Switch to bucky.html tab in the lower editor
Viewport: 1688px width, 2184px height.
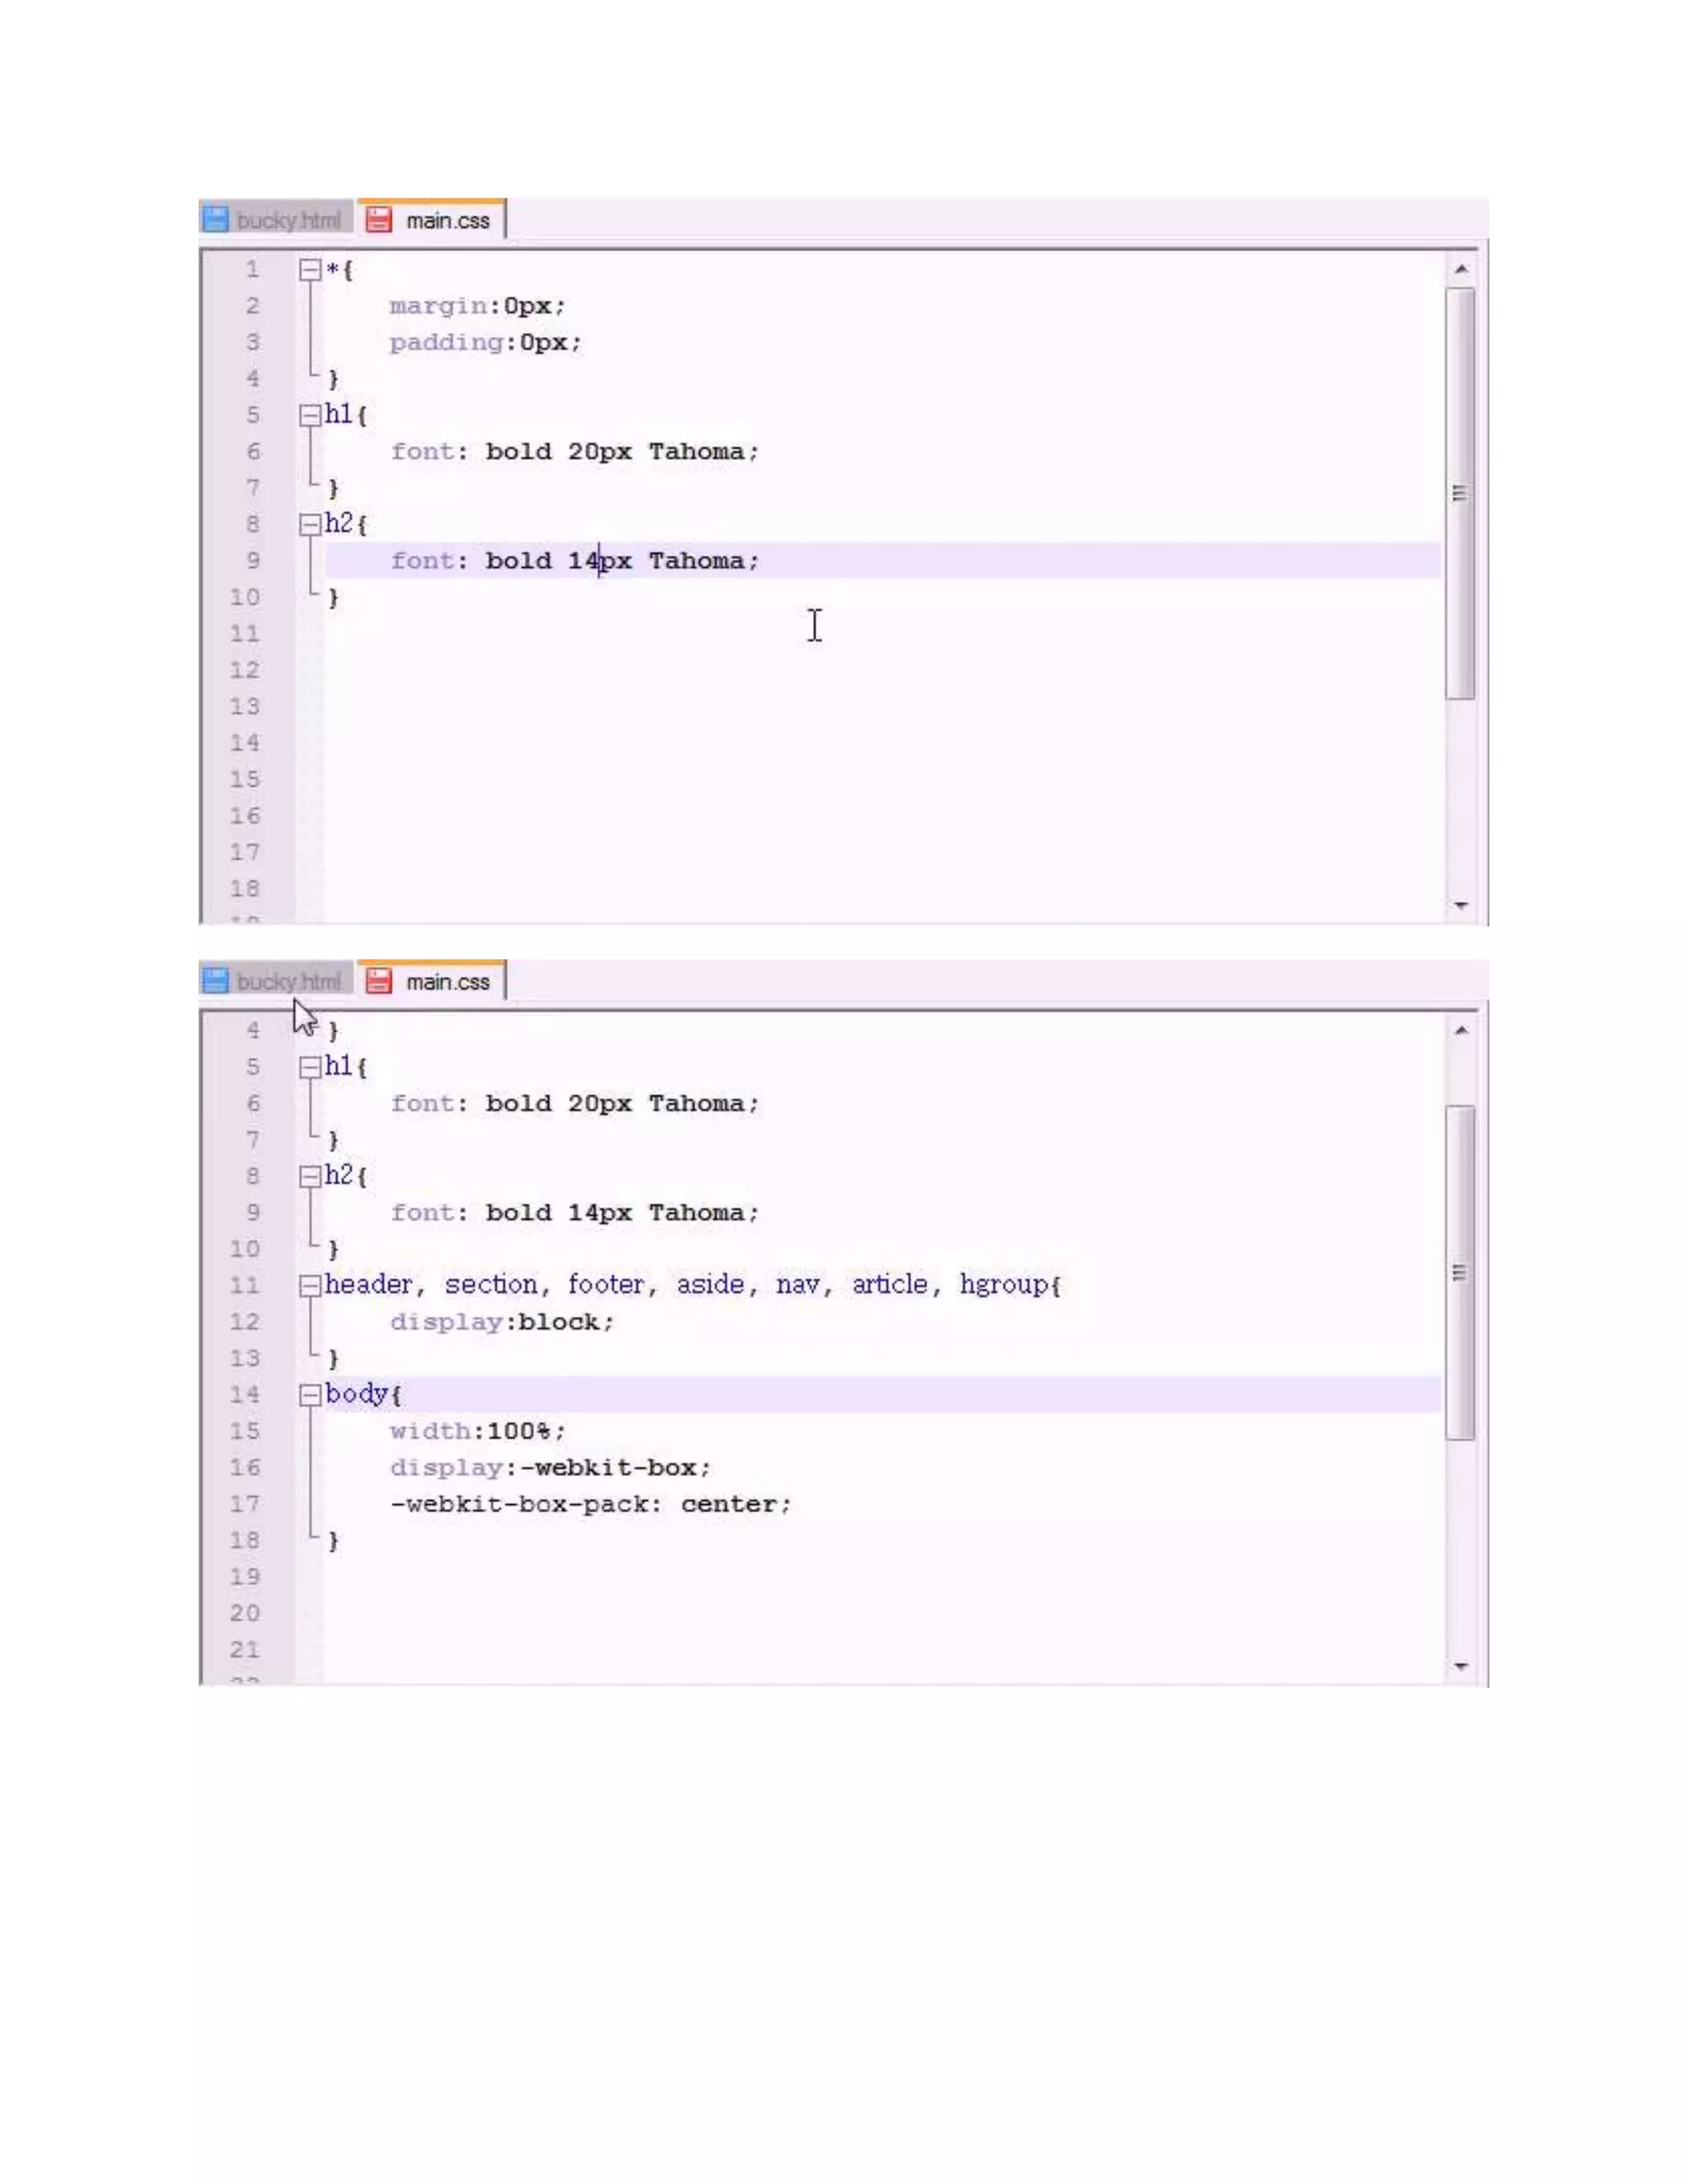tap(277, 981)
